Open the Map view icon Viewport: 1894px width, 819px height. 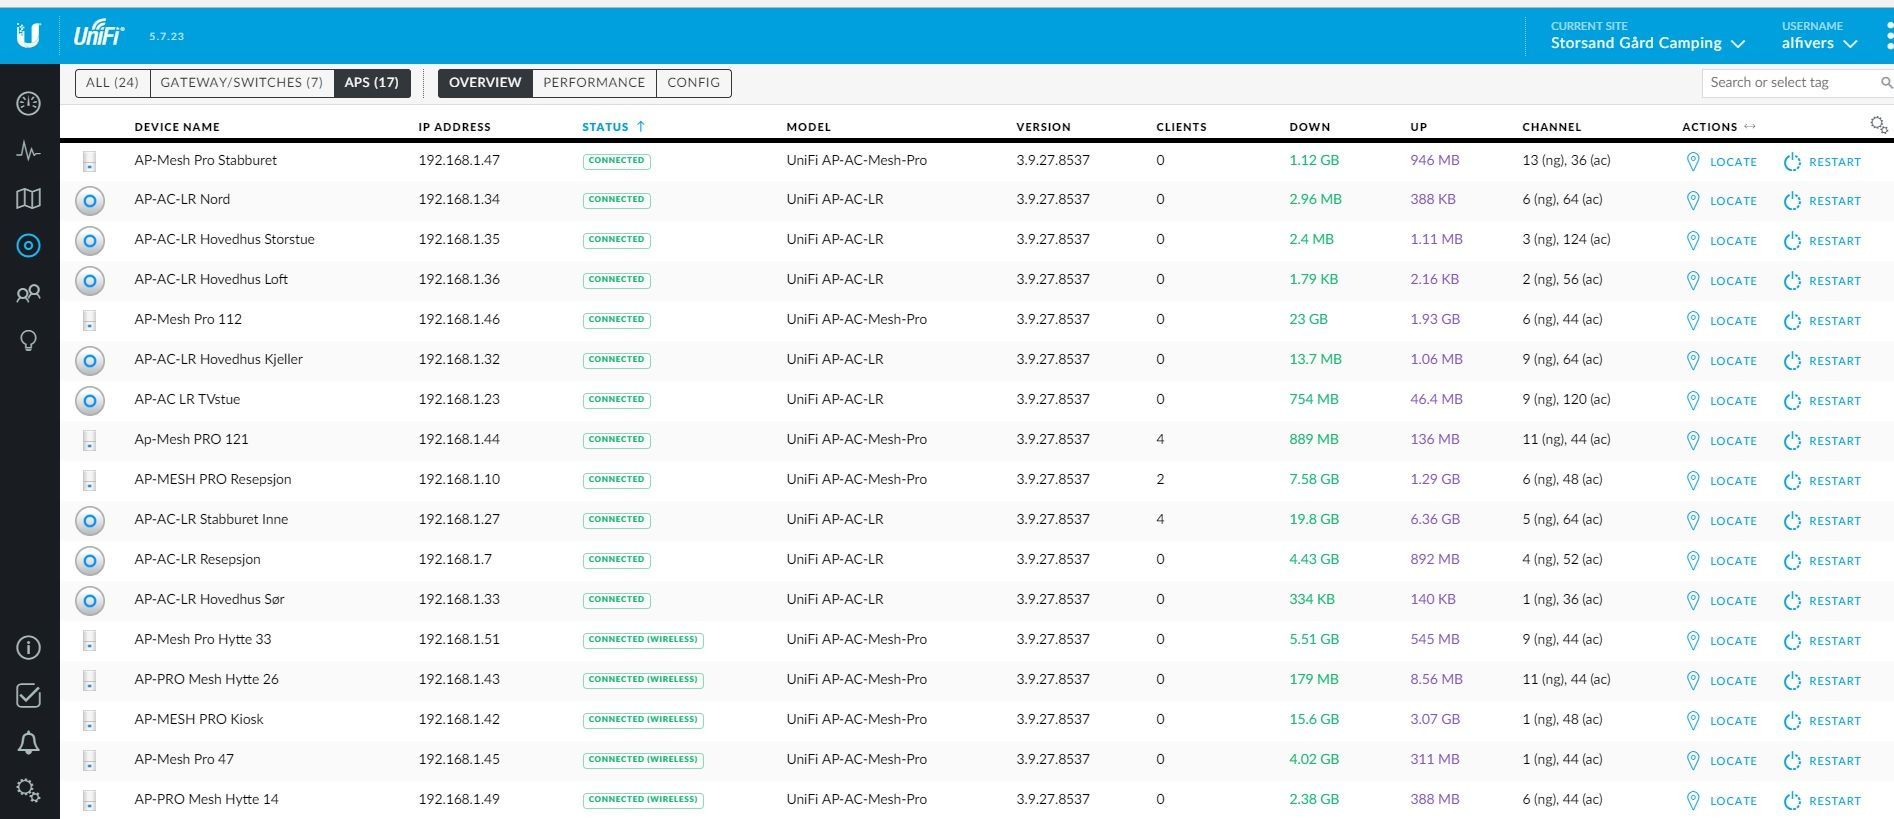tap(28, 198)
